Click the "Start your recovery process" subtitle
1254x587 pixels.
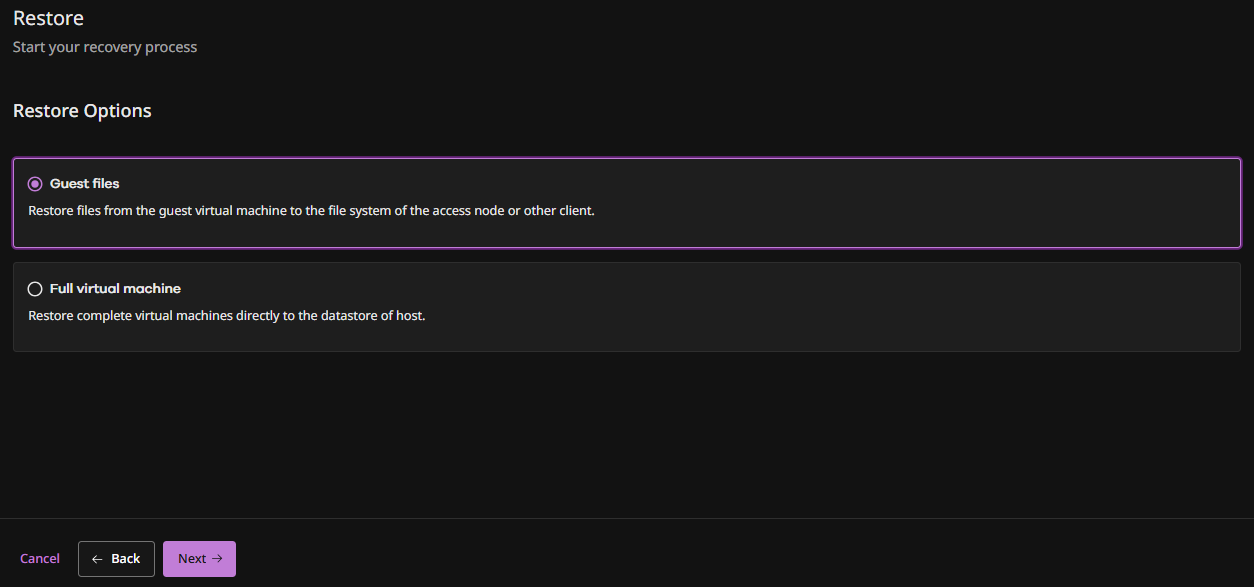tap(105, 47)
